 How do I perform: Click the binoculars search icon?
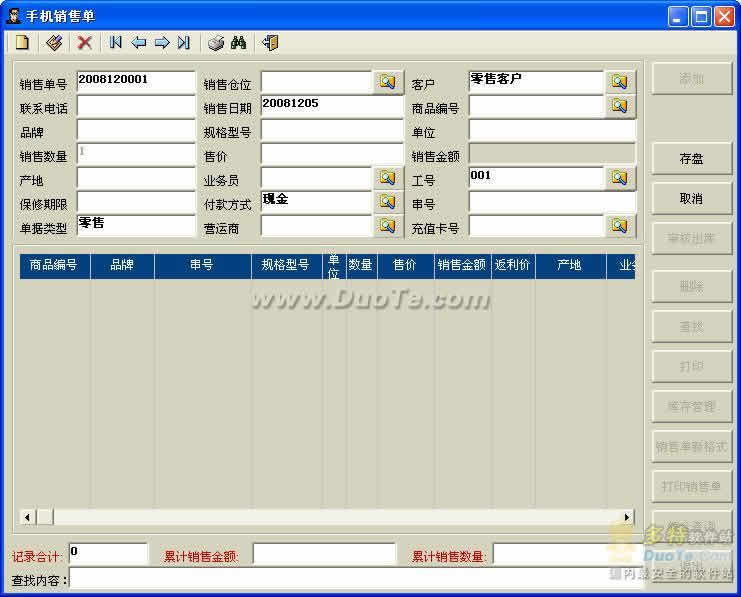(238, 43)
